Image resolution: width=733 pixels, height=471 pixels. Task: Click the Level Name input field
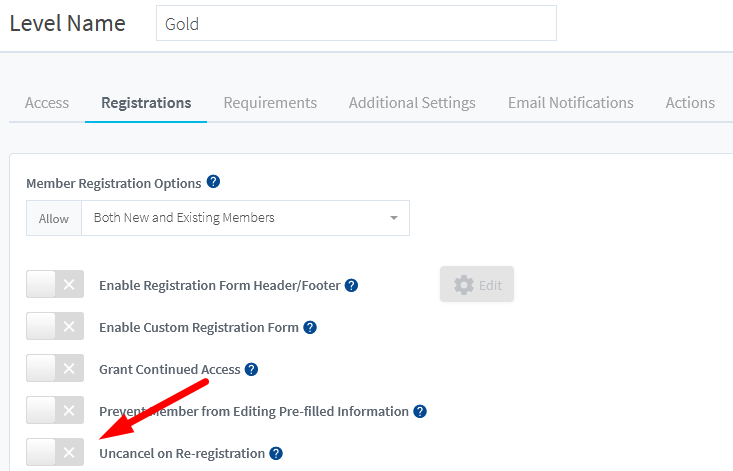(356, 24)
